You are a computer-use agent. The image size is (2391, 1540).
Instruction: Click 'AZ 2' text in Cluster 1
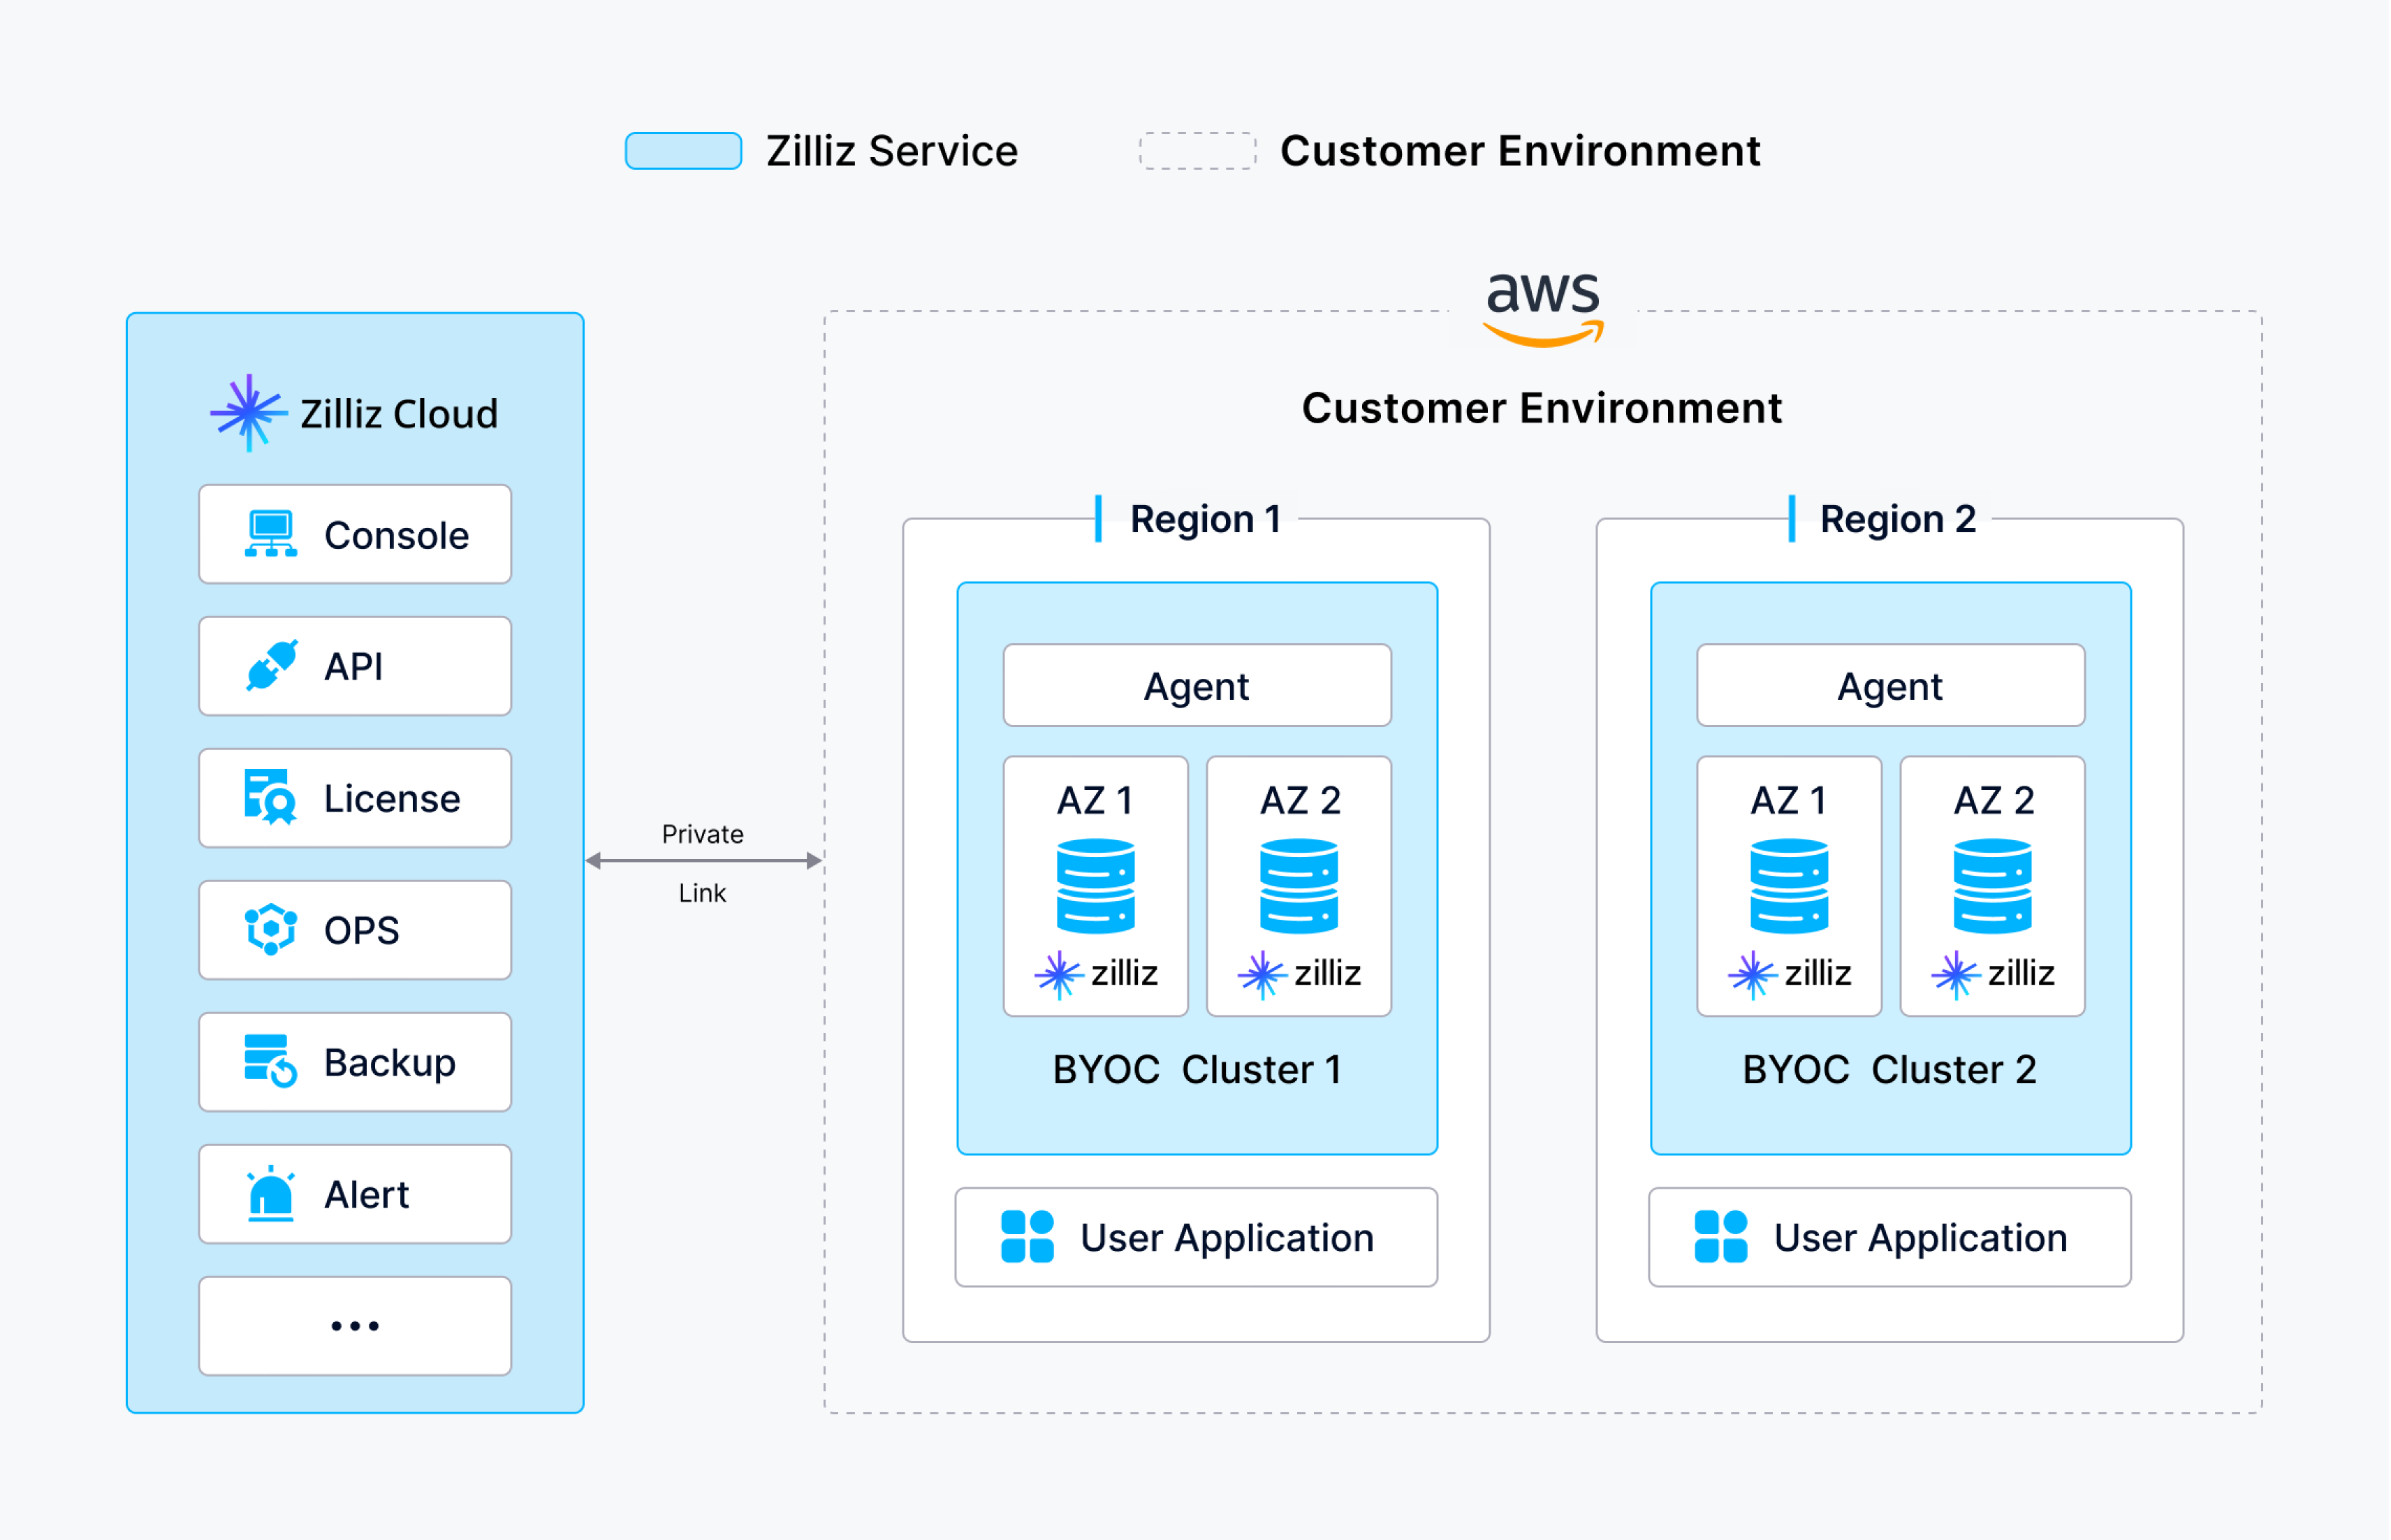[x=1300, y=800]
